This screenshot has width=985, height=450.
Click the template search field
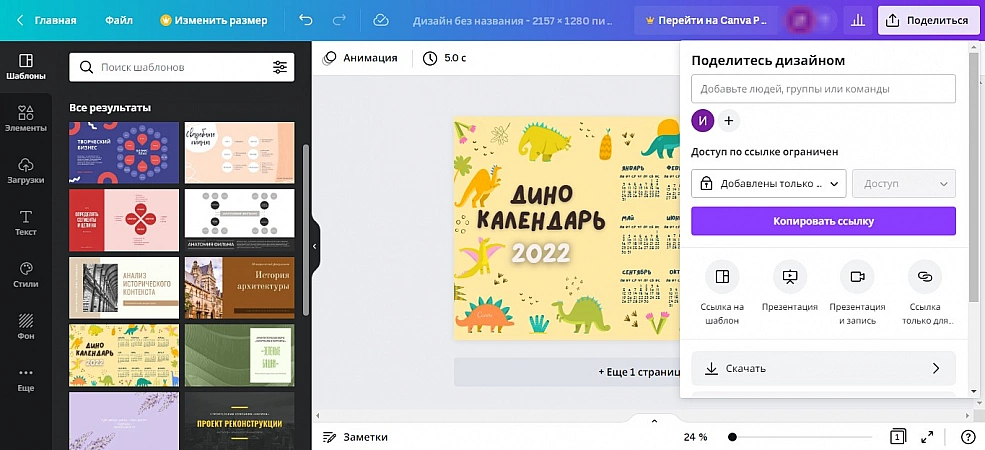[182, 67]
